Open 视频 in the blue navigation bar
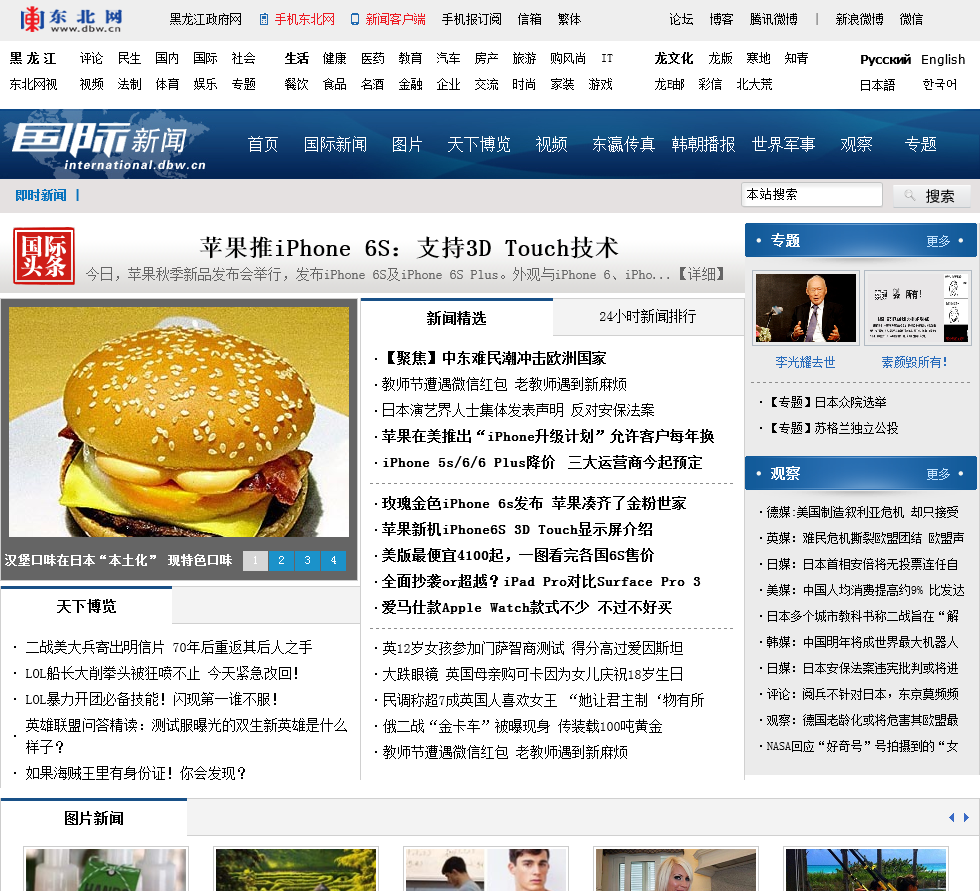 551,145
